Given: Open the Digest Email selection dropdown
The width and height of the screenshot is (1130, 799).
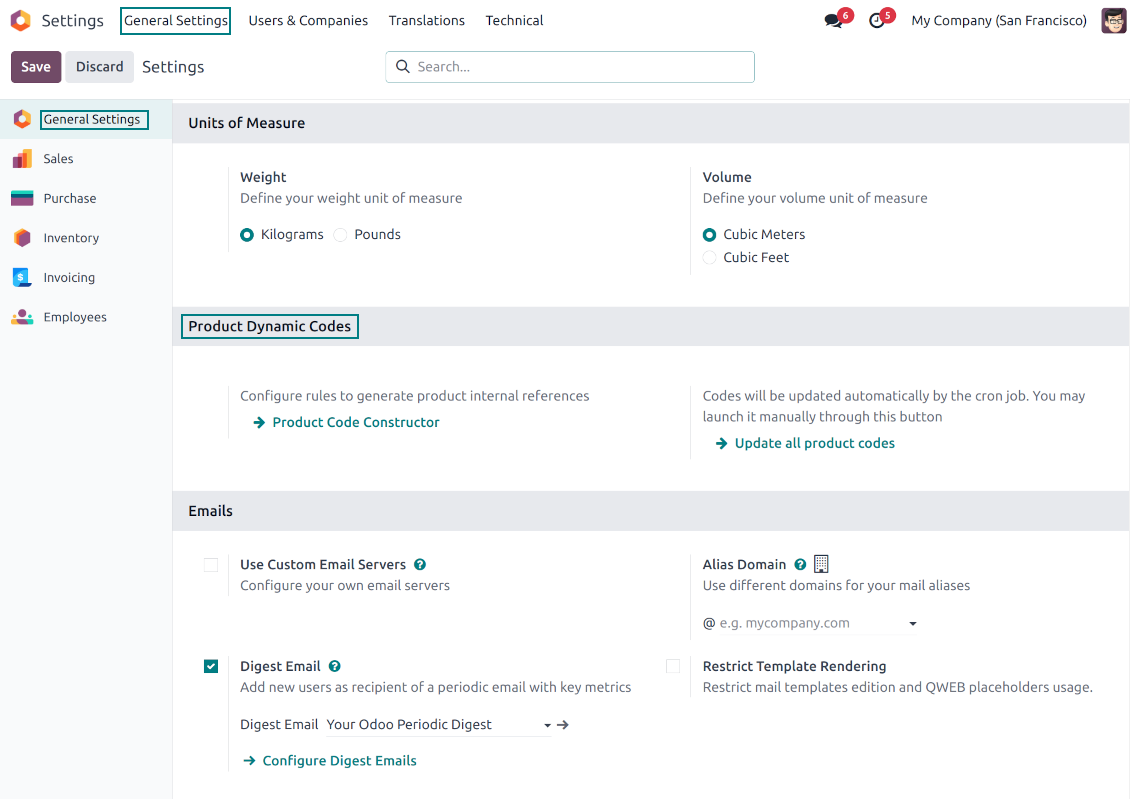Looking at the screenshot, I should pyautogui.click(x=547, y=725).
